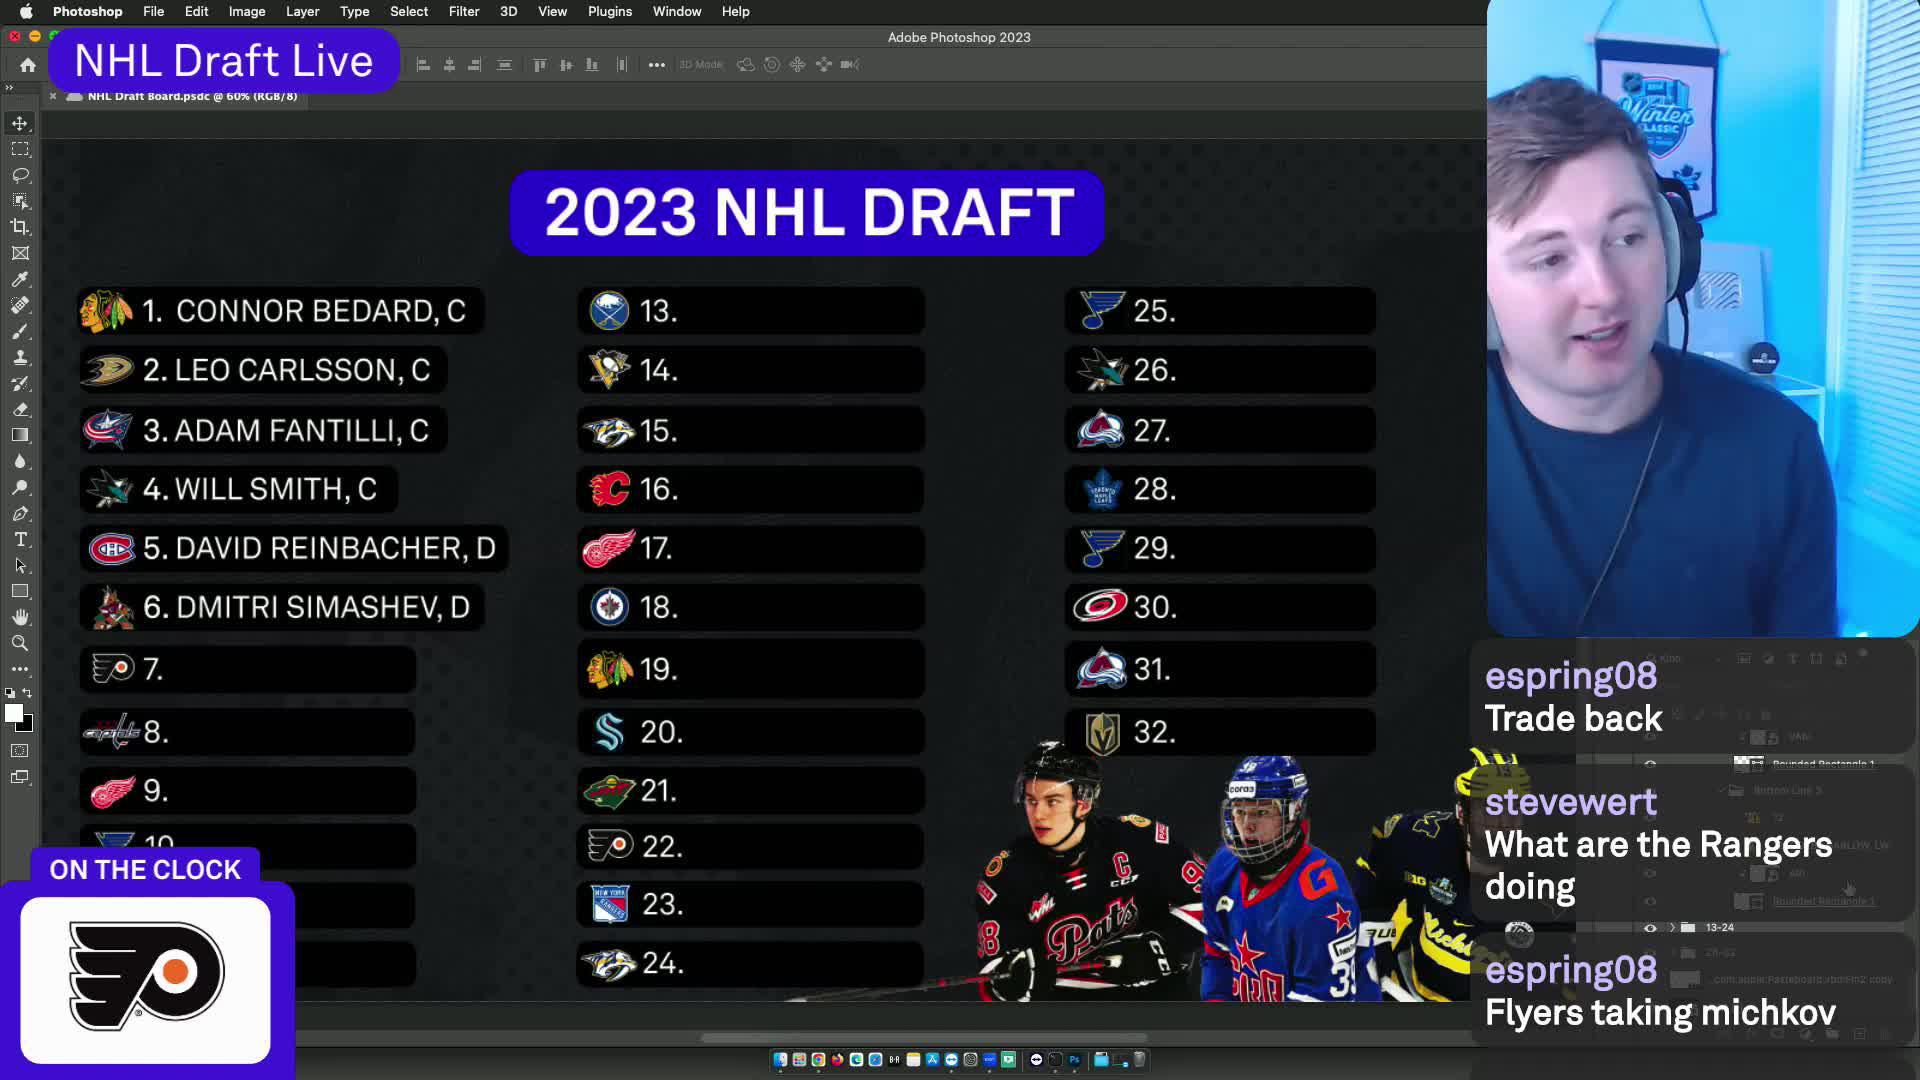Click the horizontal canvas scrollbar

click(923, 1038)
